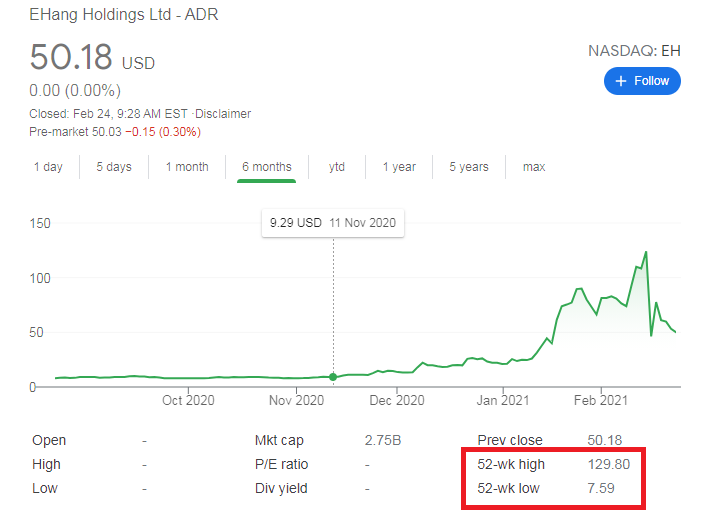Click the Oct 2020 axis label
Screen dimensions: 707x525
click(x=188, y=400)
